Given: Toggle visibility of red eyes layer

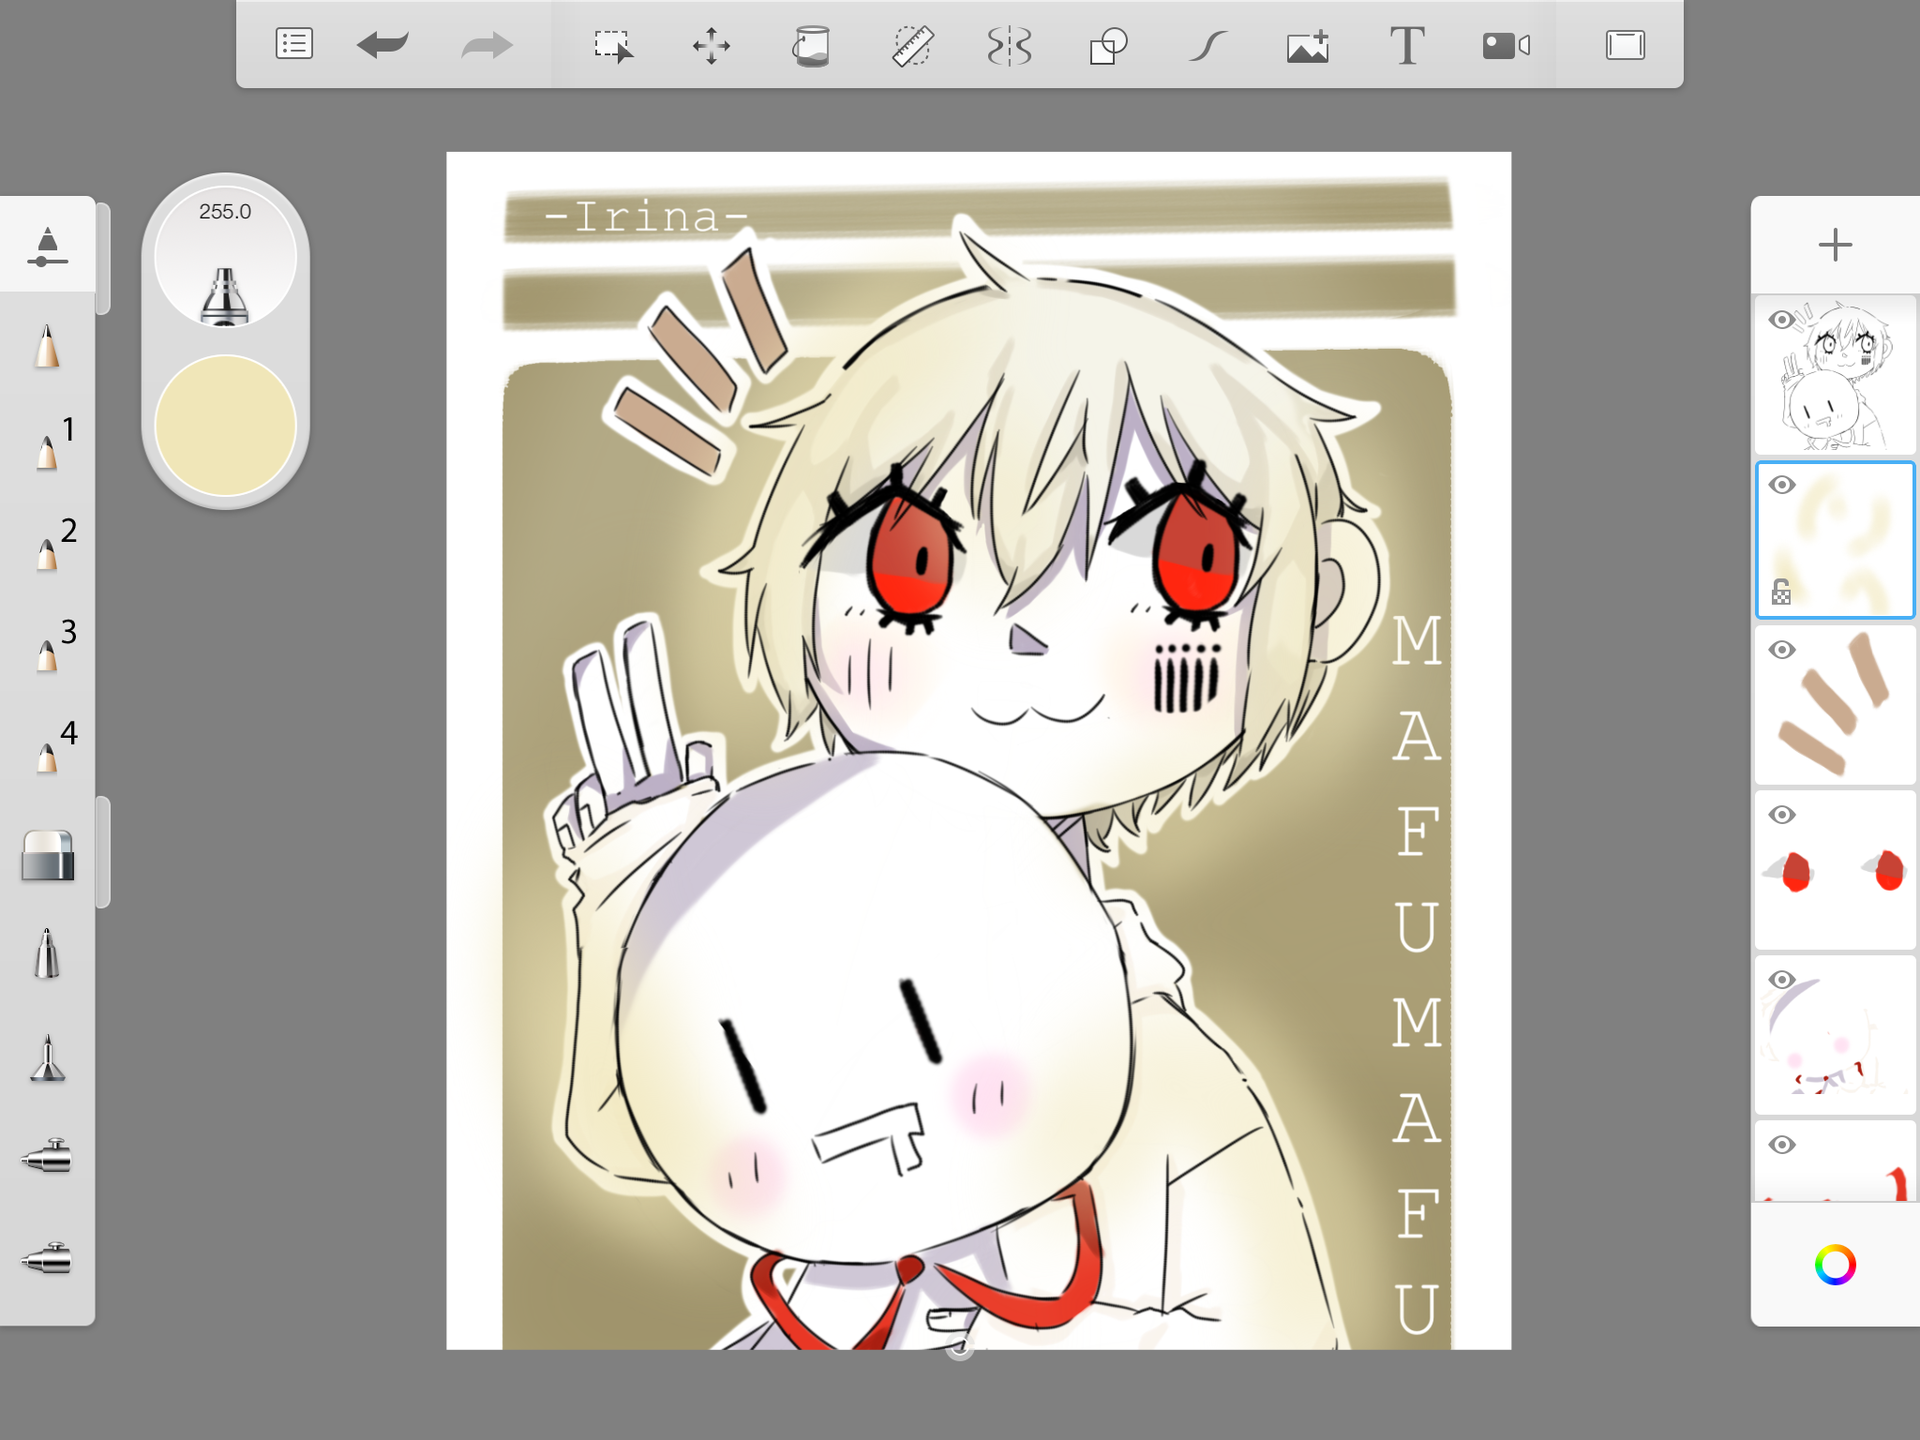Looking at the screenshot, I should (x=1781, y=815).
